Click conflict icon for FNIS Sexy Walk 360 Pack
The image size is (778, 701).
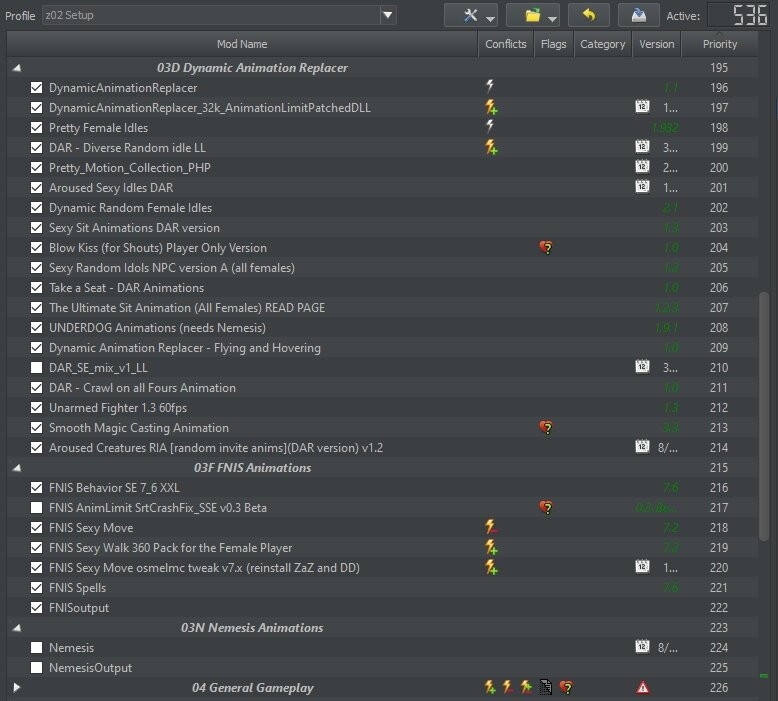(491, 547)
